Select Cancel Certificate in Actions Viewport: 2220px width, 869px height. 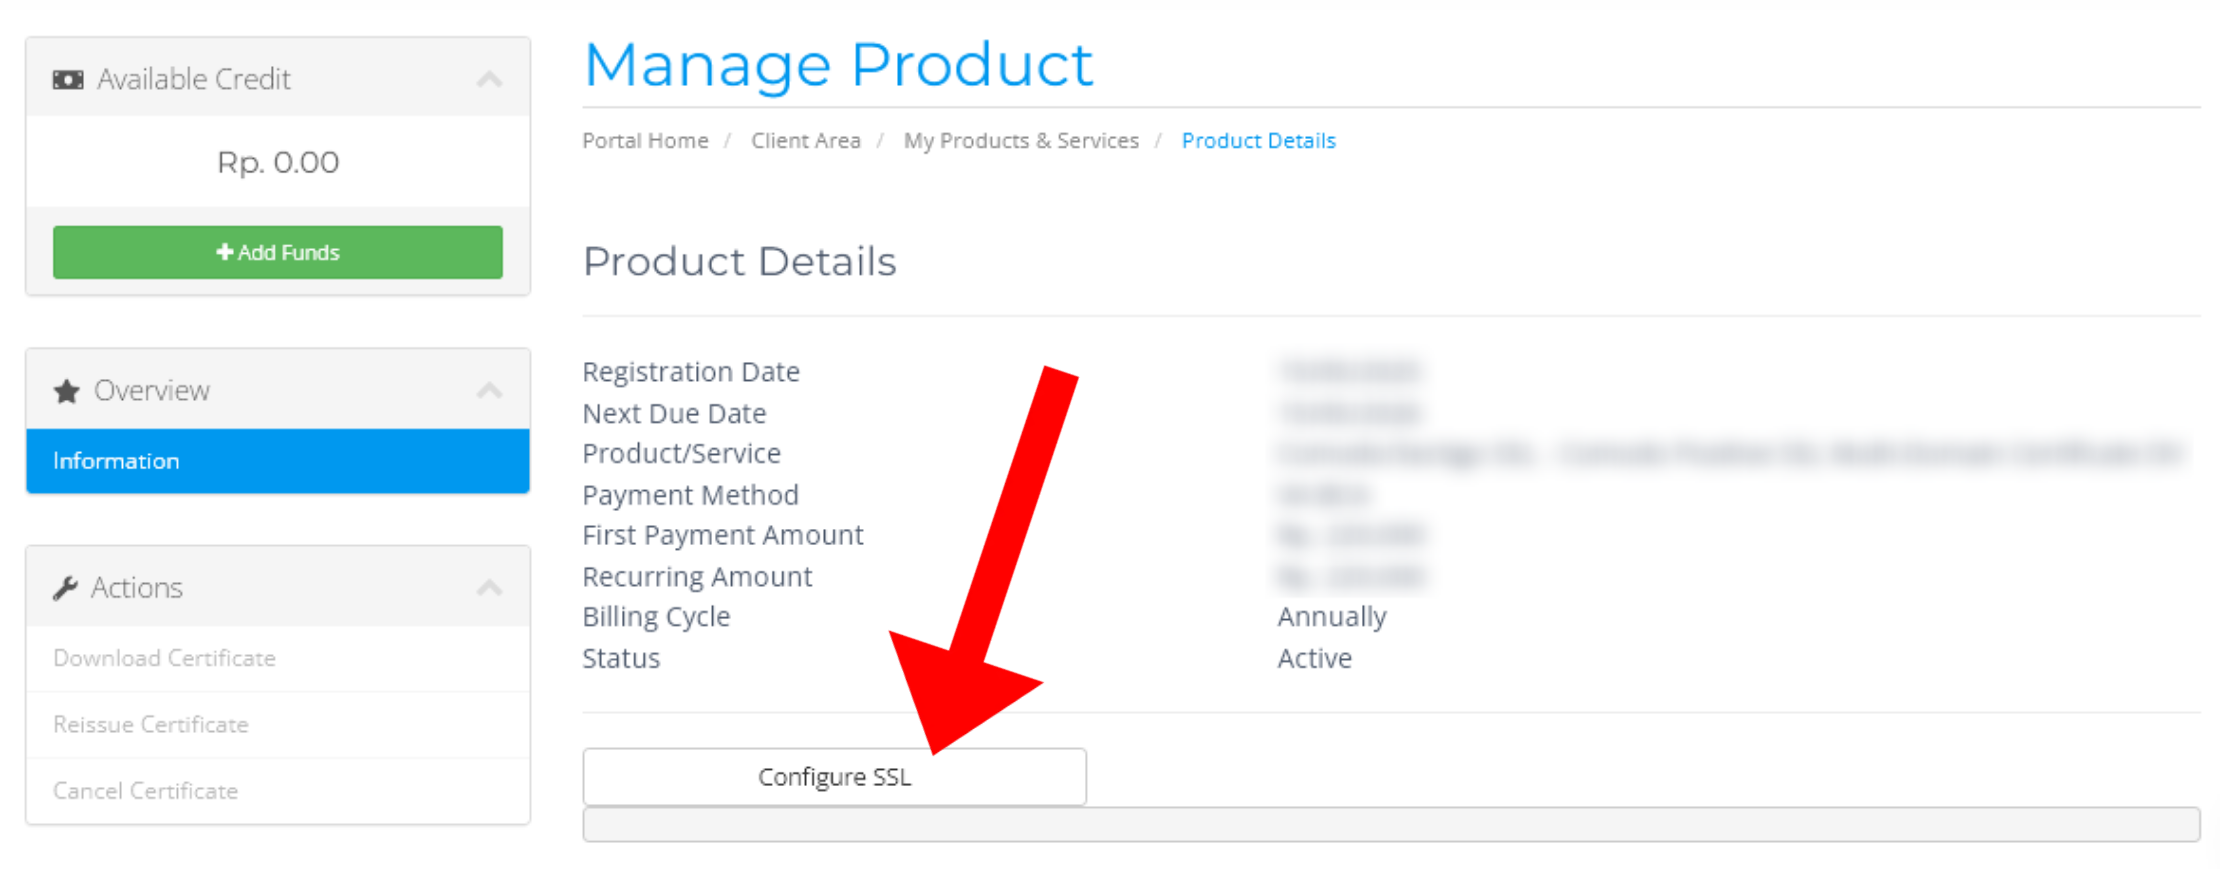[146, 791]
